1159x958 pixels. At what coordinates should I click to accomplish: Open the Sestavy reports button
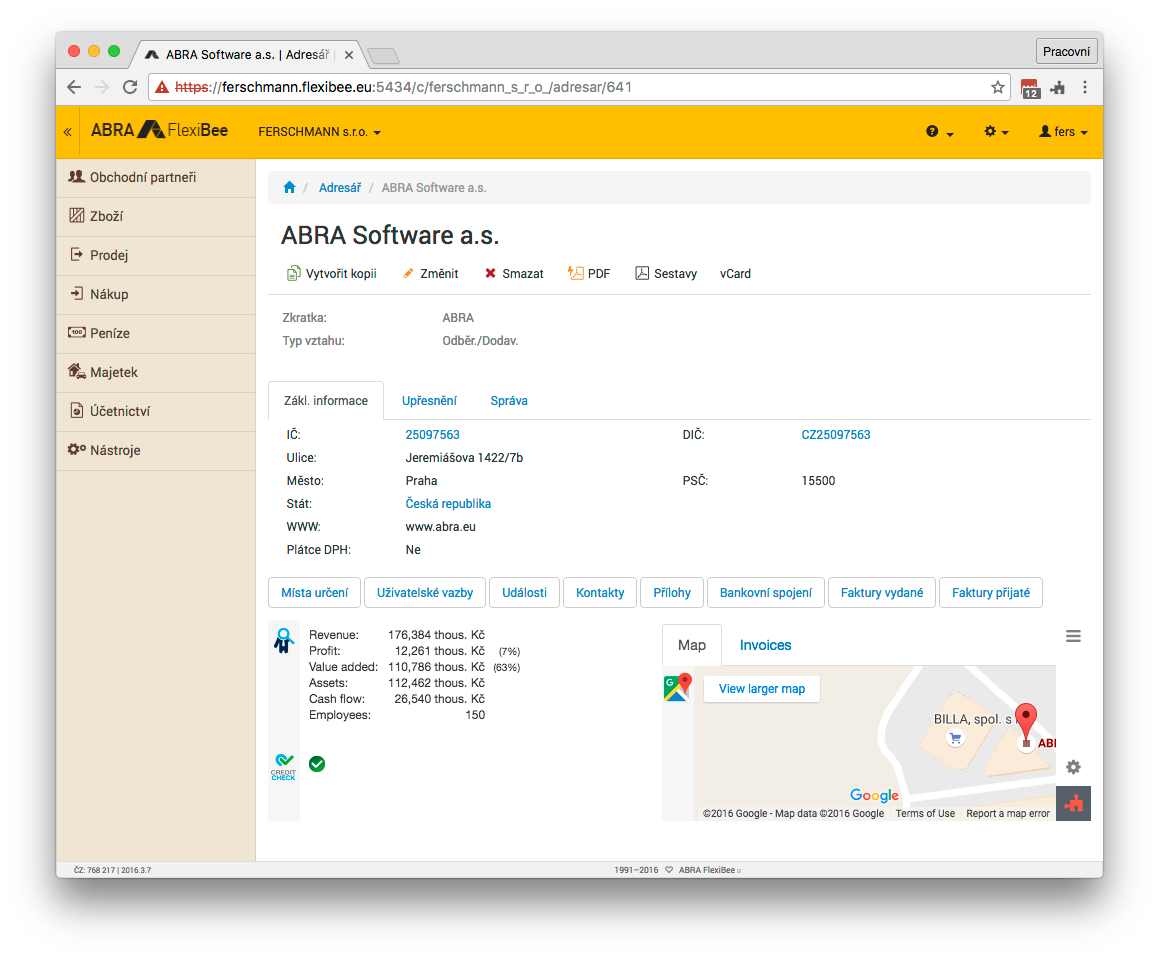click(666, 274)
